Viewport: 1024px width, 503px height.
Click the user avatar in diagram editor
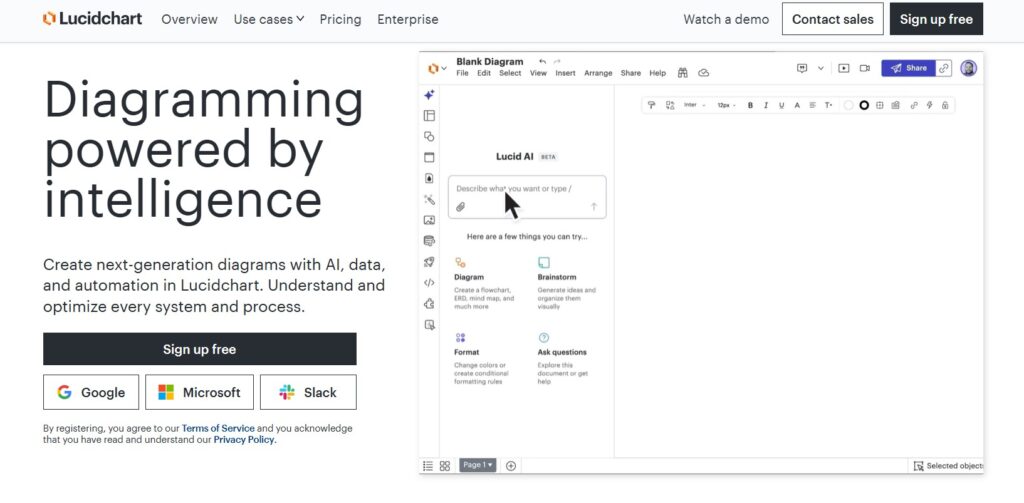point(969,68)
